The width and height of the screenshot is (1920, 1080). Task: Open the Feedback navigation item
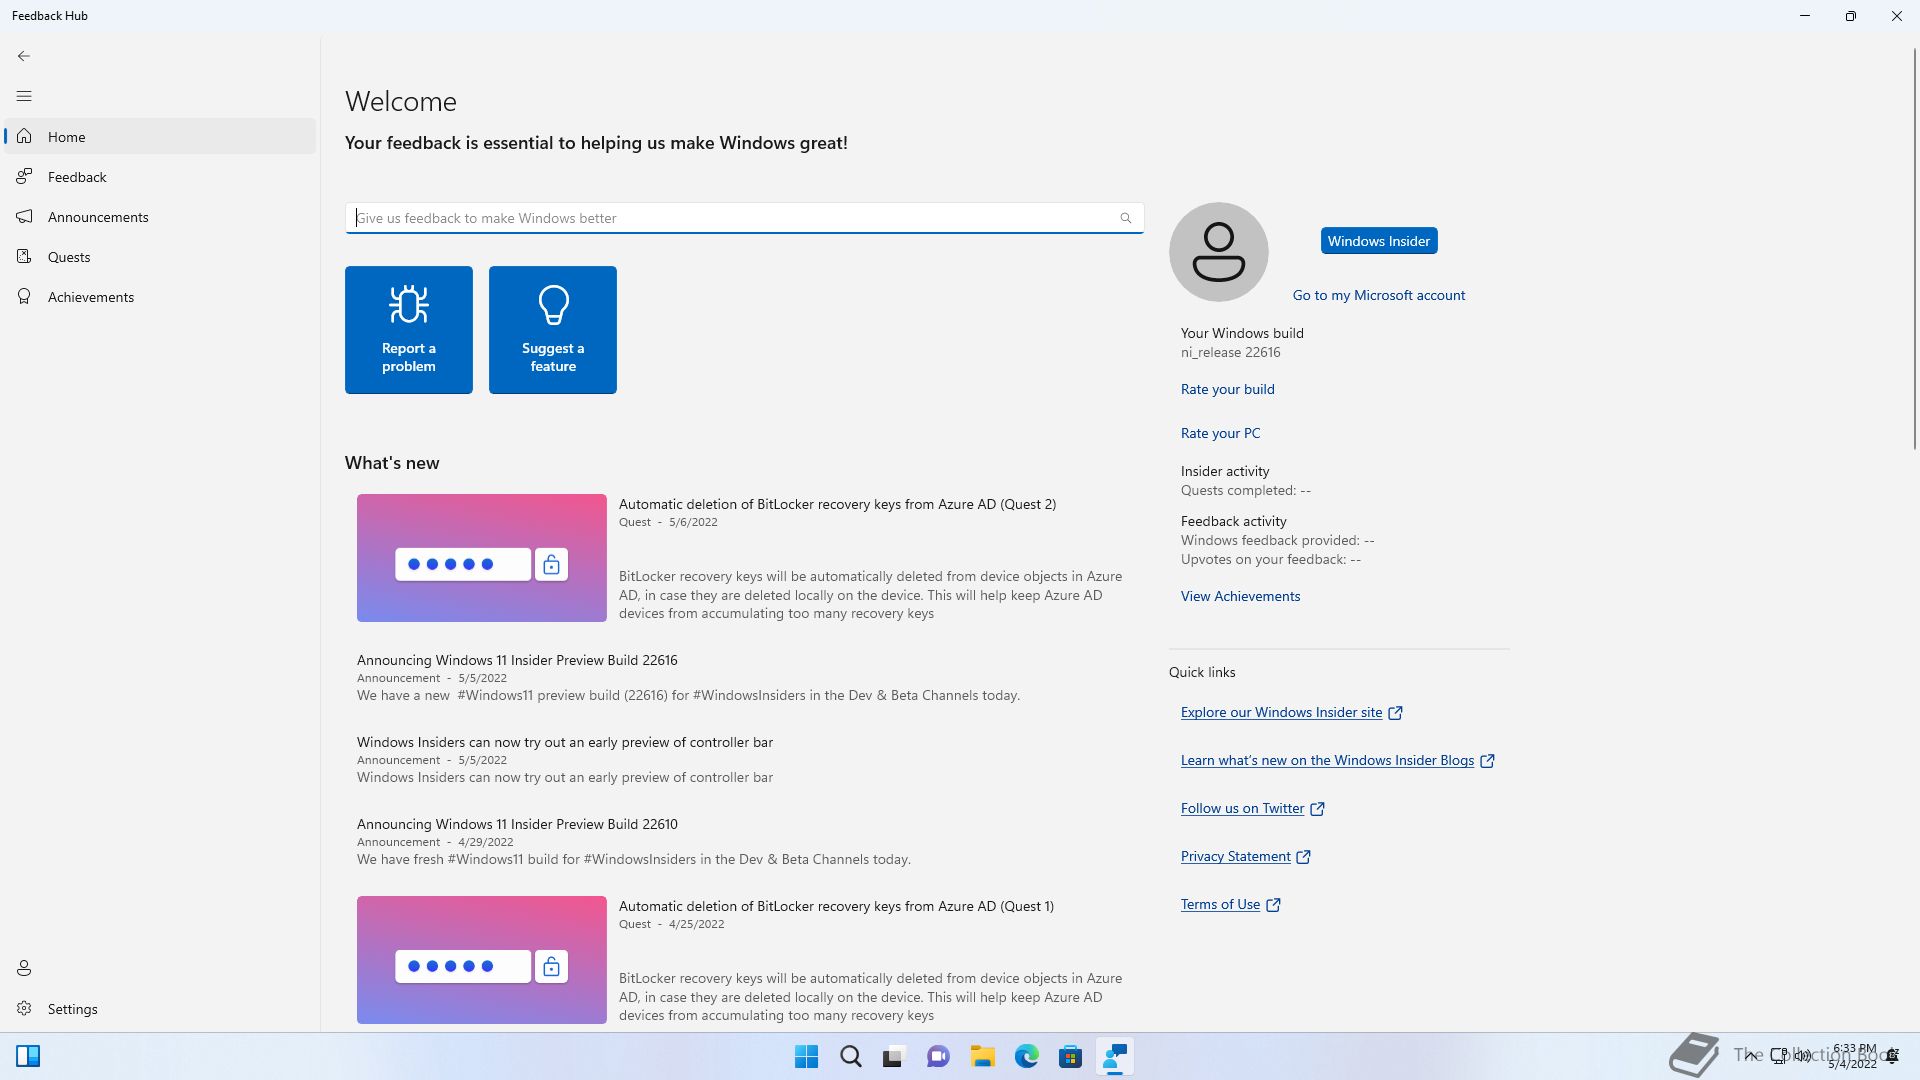[160, 177]
